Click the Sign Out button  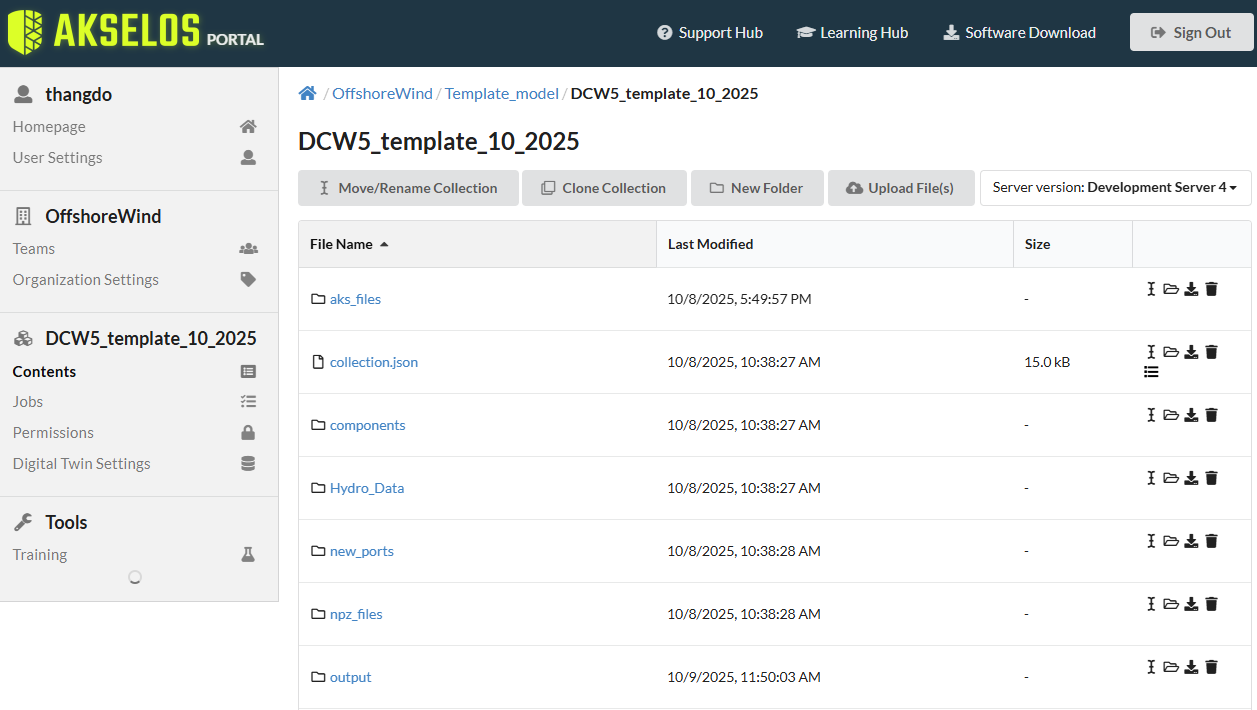(x=1191, y=32)
